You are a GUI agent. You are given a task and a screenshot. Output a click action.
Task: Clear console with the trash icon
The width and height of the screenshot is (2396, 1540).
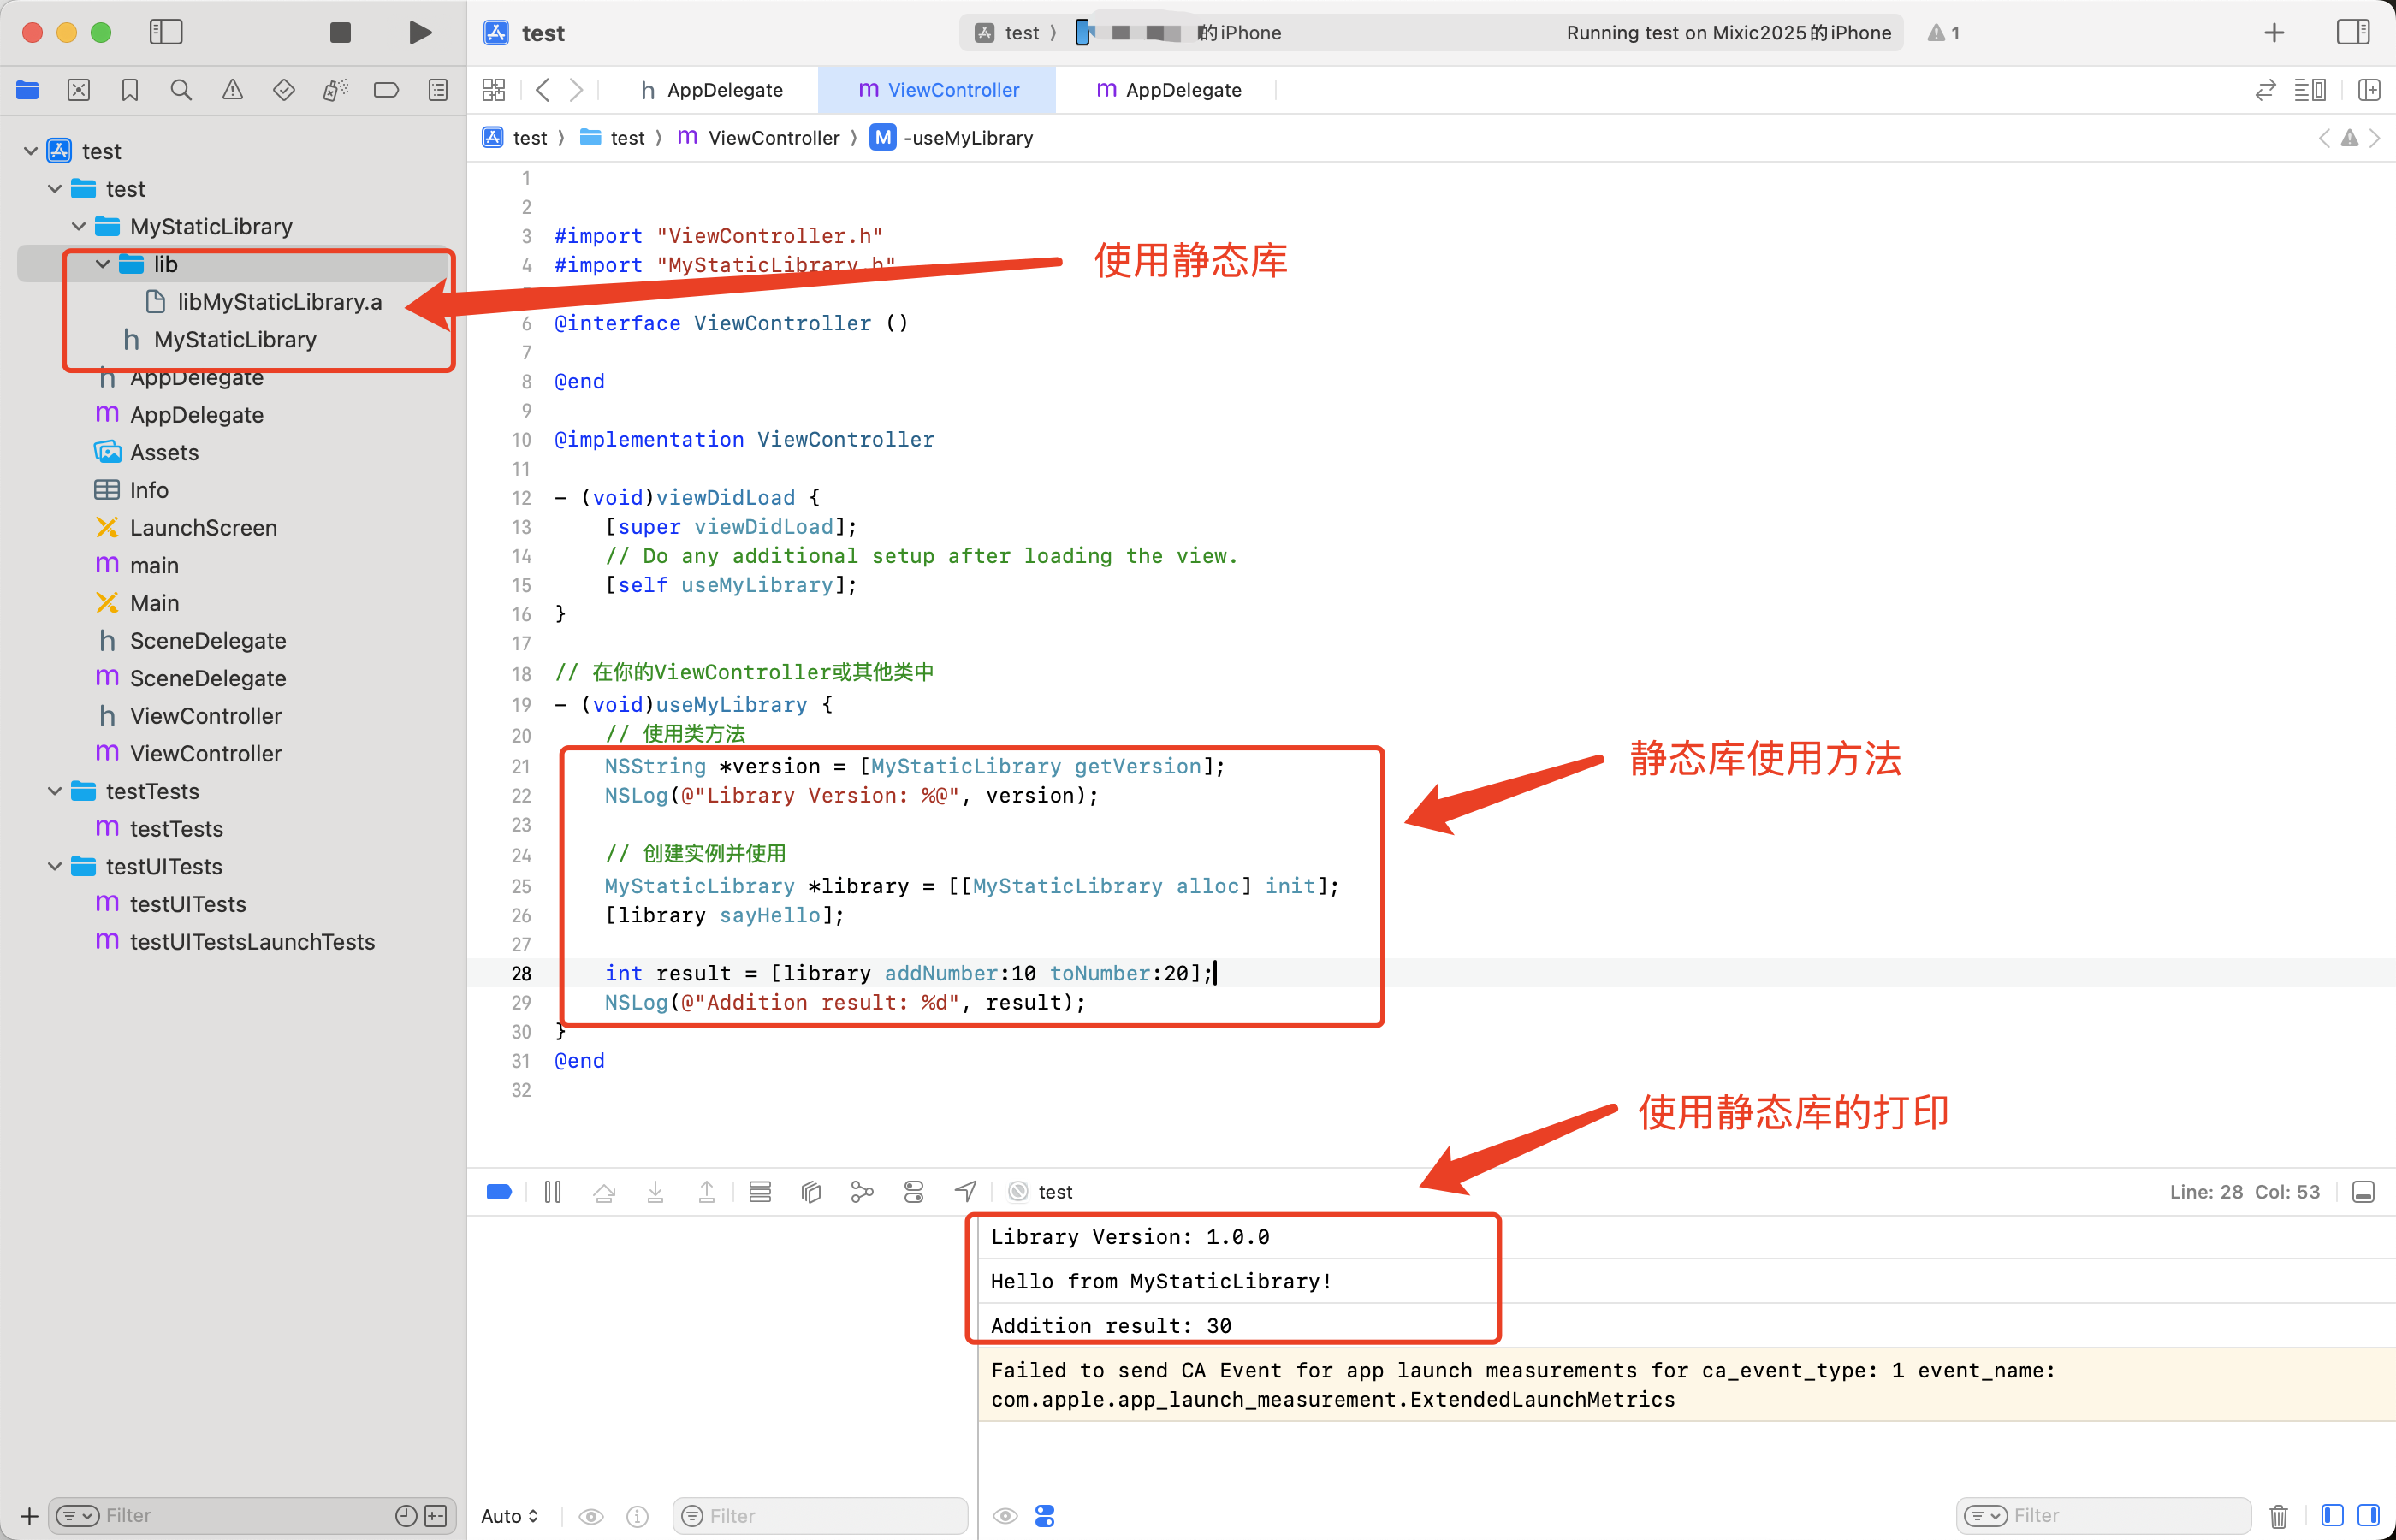click(x=2278, y=1516)
